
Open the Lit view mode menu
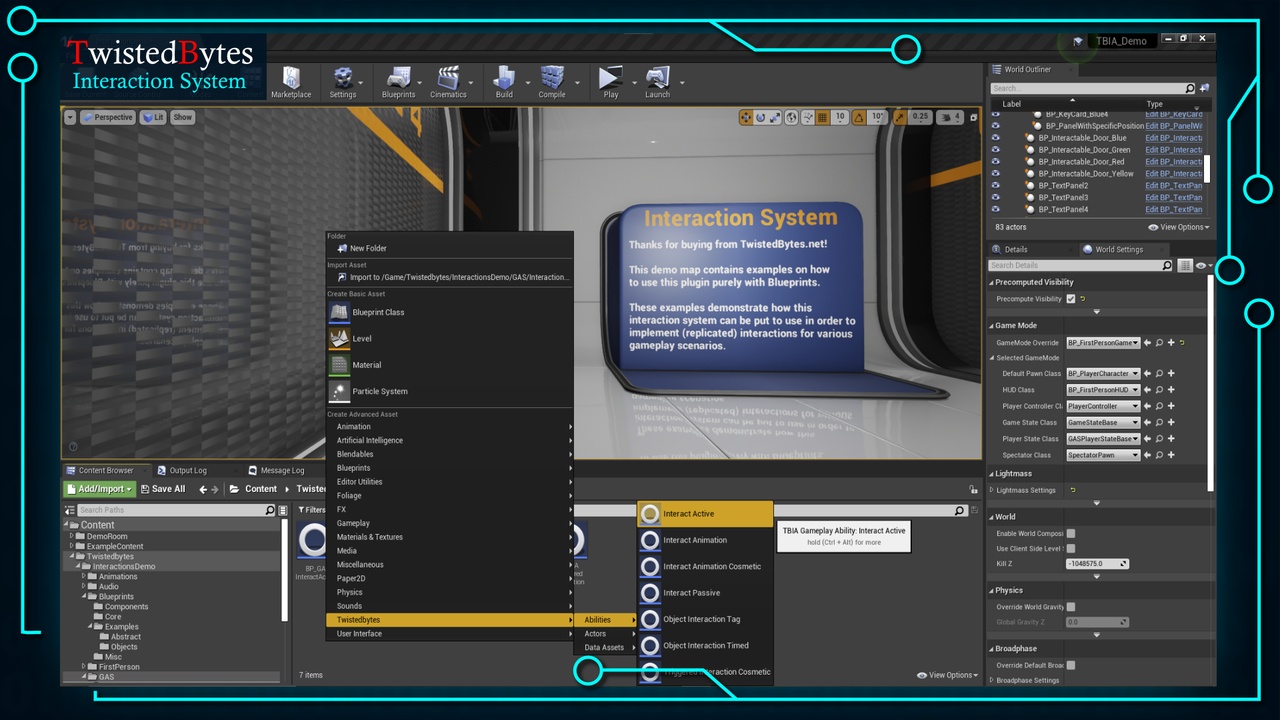(x=153, y=117)
